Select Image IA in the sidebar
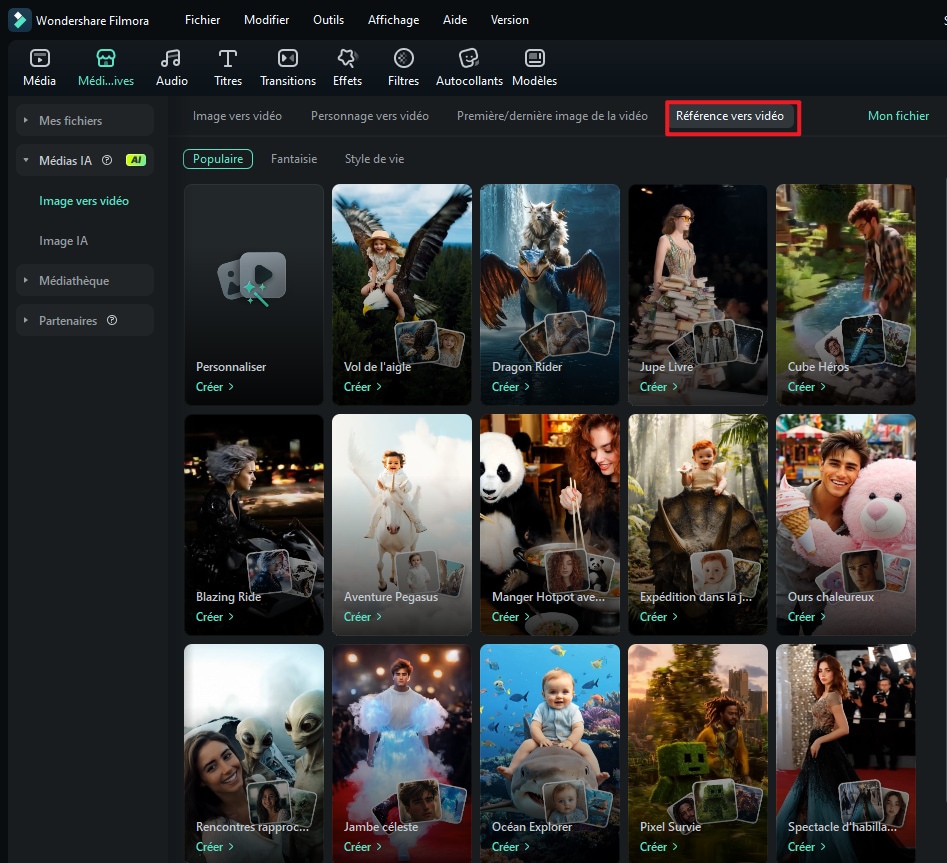This screenshot has width=947, height=863. click(x=63, y=240)
